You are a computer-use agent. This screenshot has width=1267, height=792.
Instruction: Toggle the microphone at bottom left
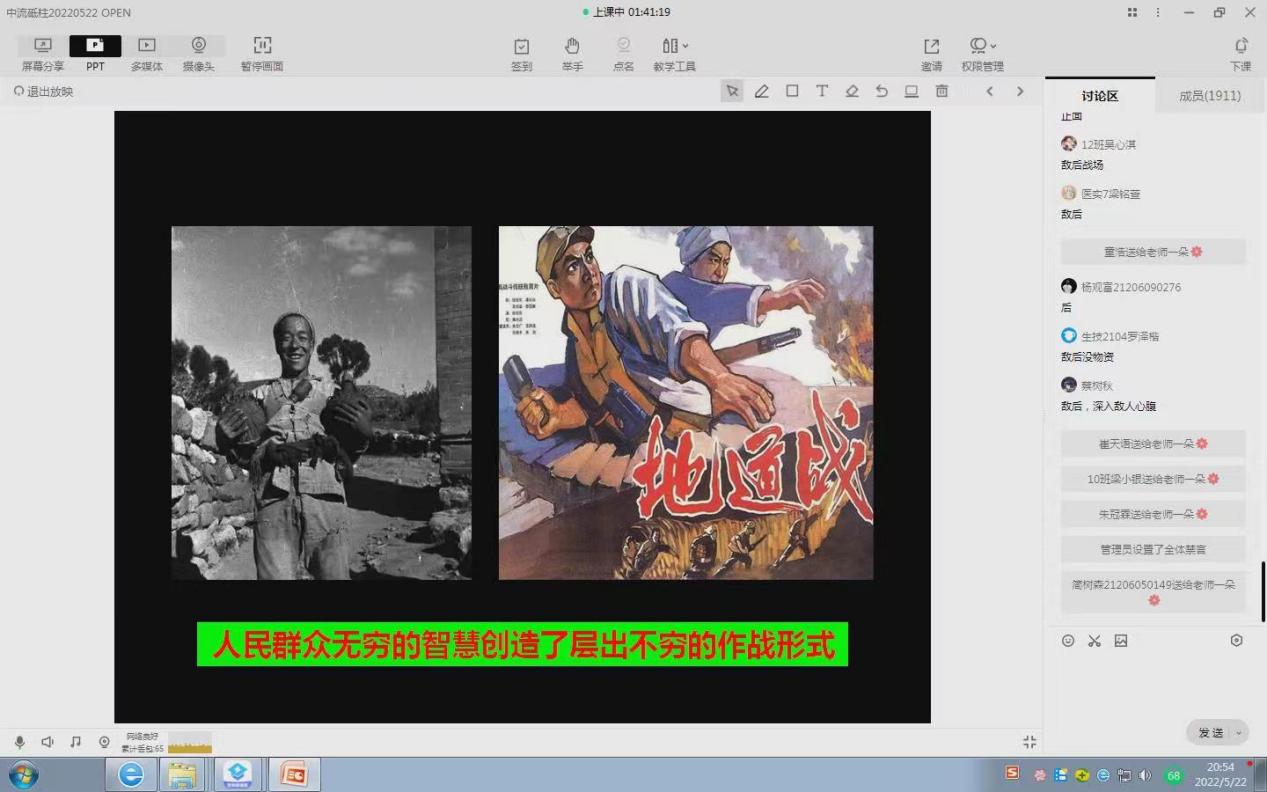tap(19, 742)
